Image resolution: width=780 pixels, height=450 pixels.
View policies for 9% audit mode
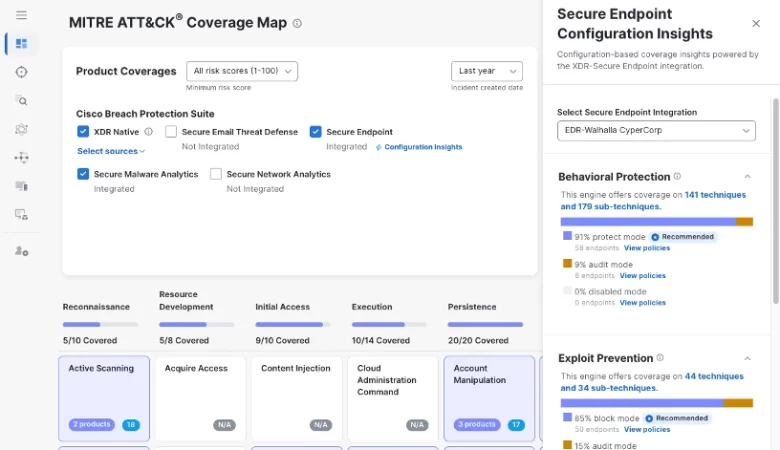tap(642, 275)
